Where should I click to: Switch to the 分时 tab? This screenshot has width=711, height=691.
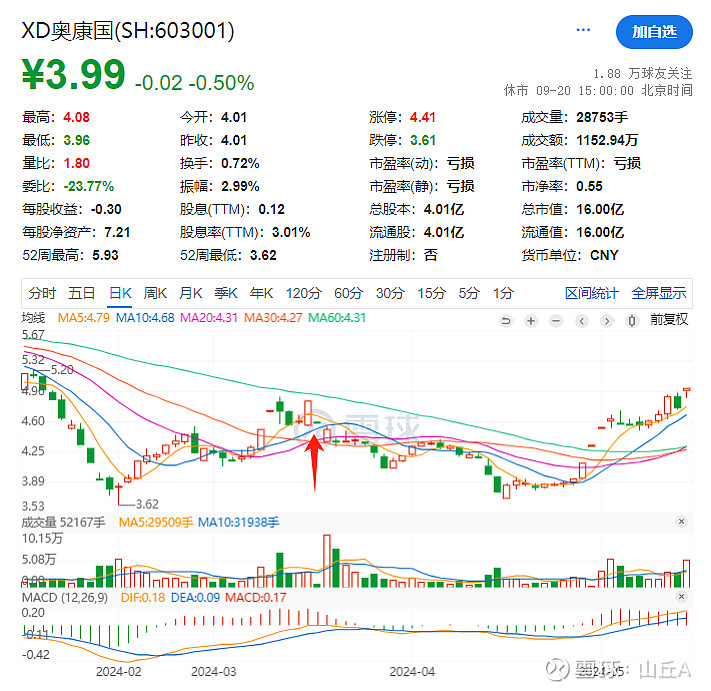[x=42, y=293]
